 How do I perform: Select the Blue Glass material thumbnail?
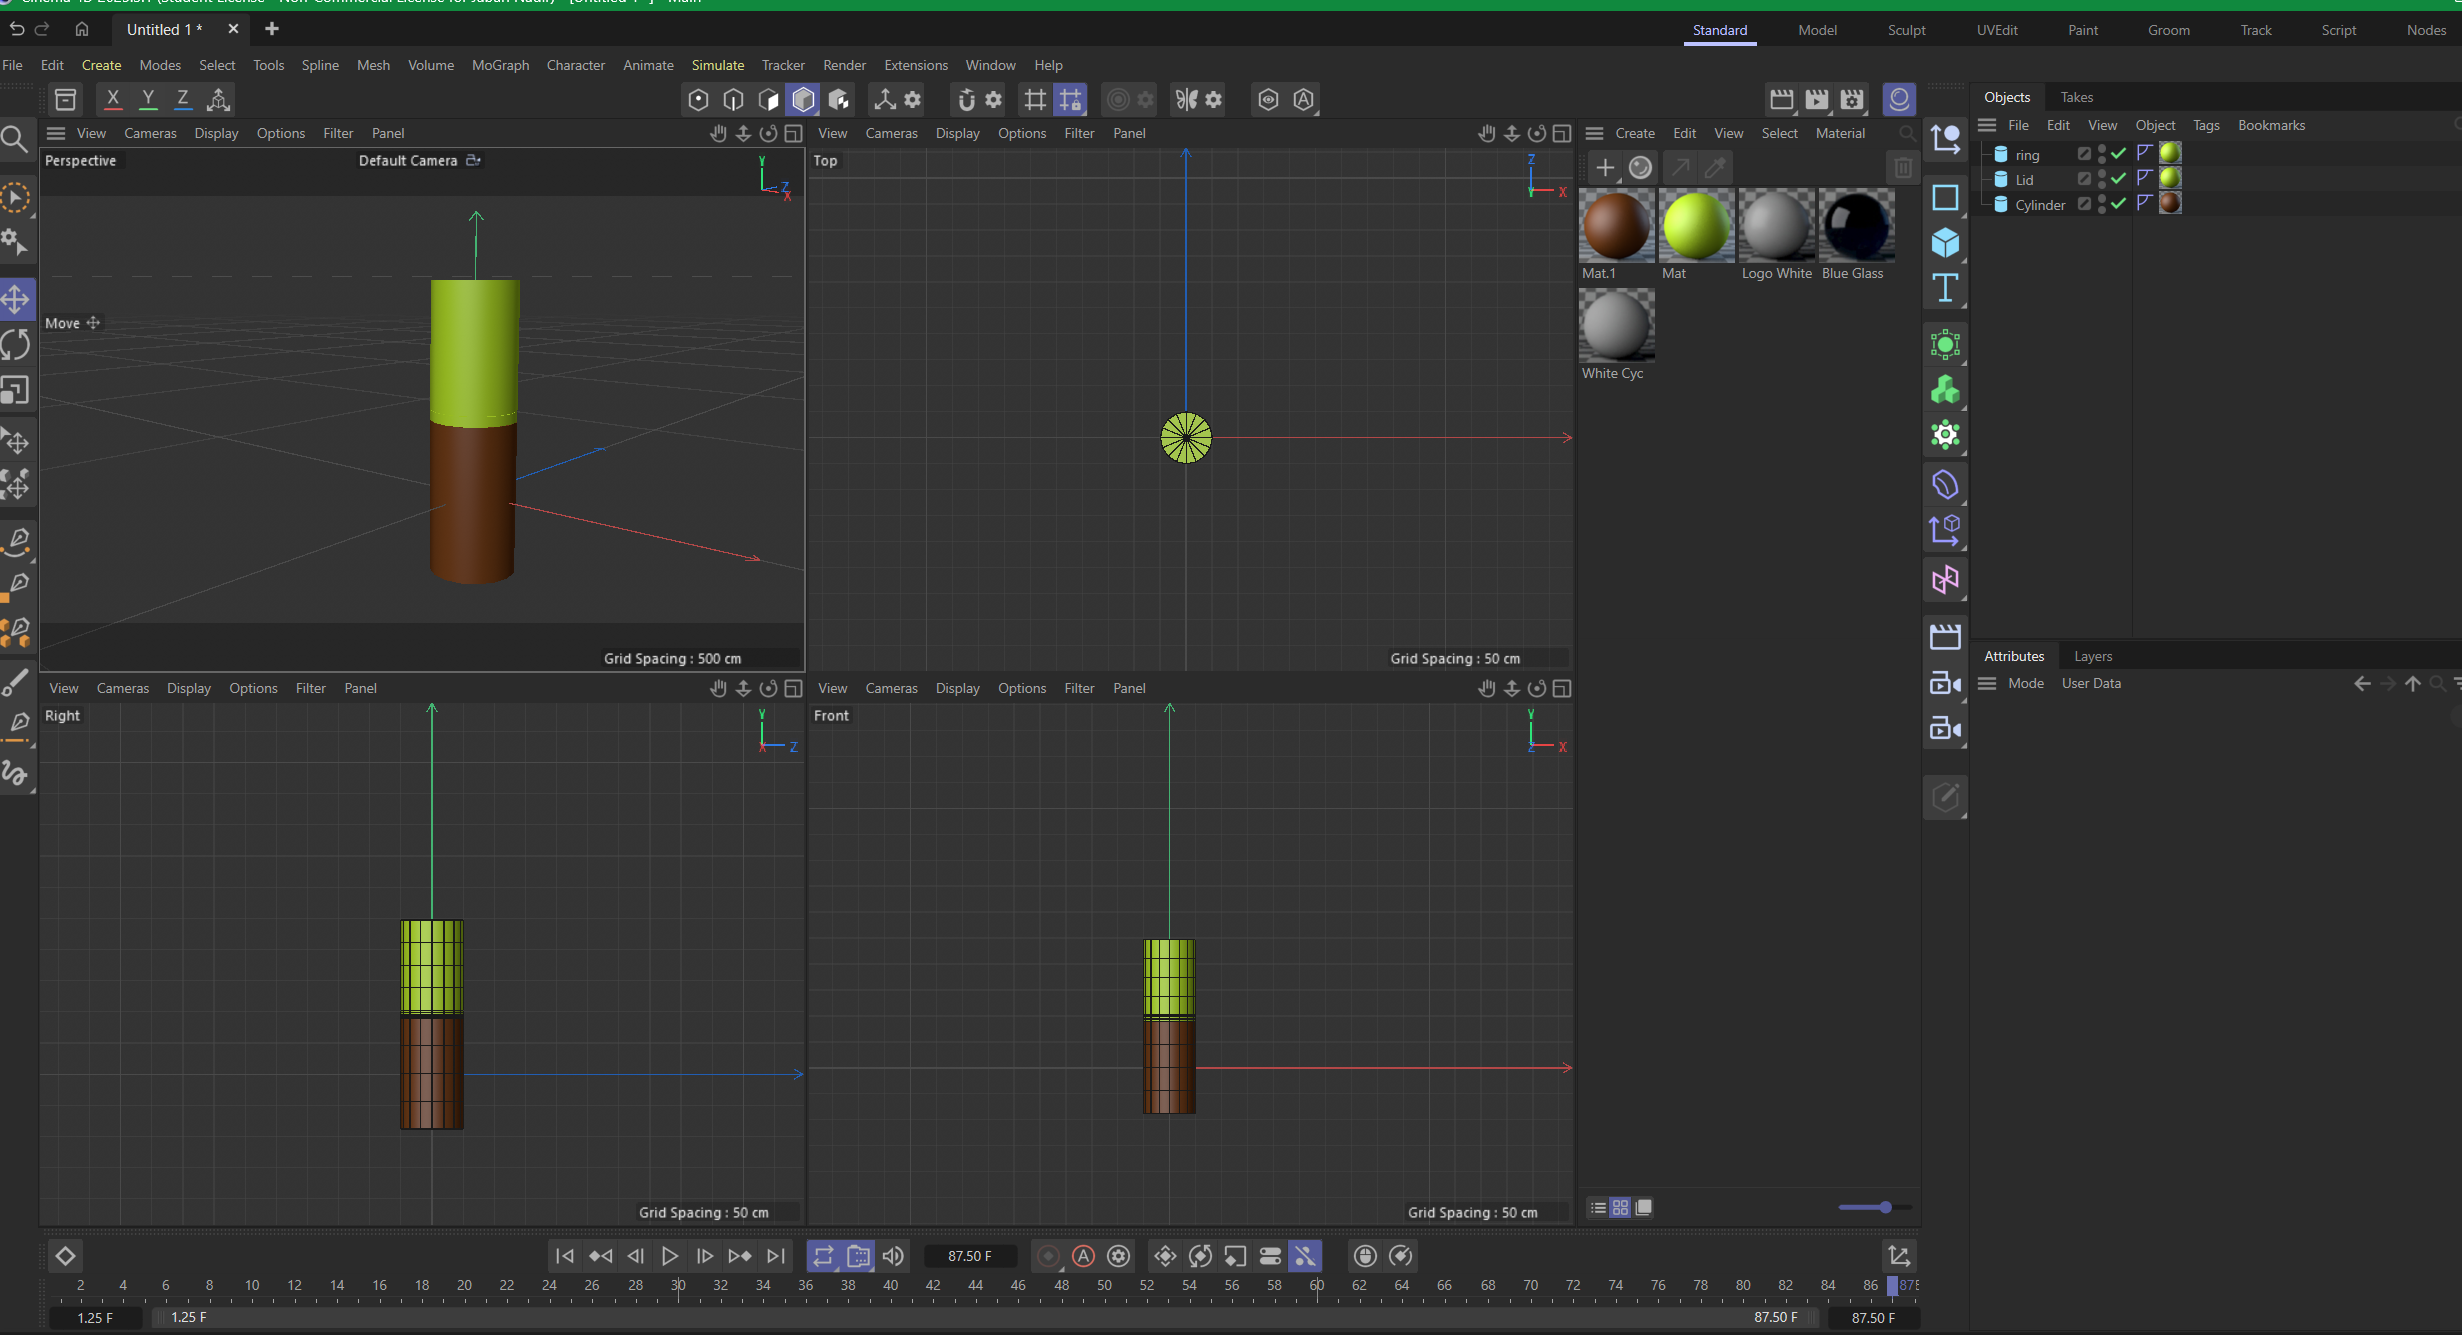click(1856, 227)
